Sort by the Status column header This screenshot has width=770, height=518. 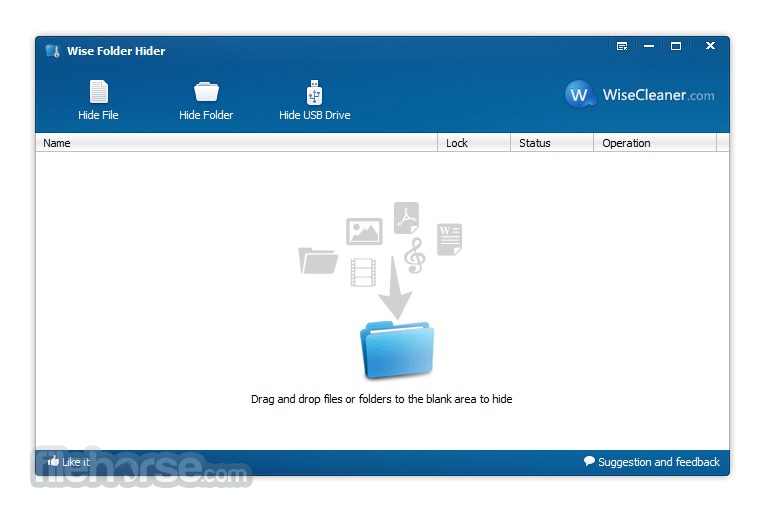click(x=552, y=143)
